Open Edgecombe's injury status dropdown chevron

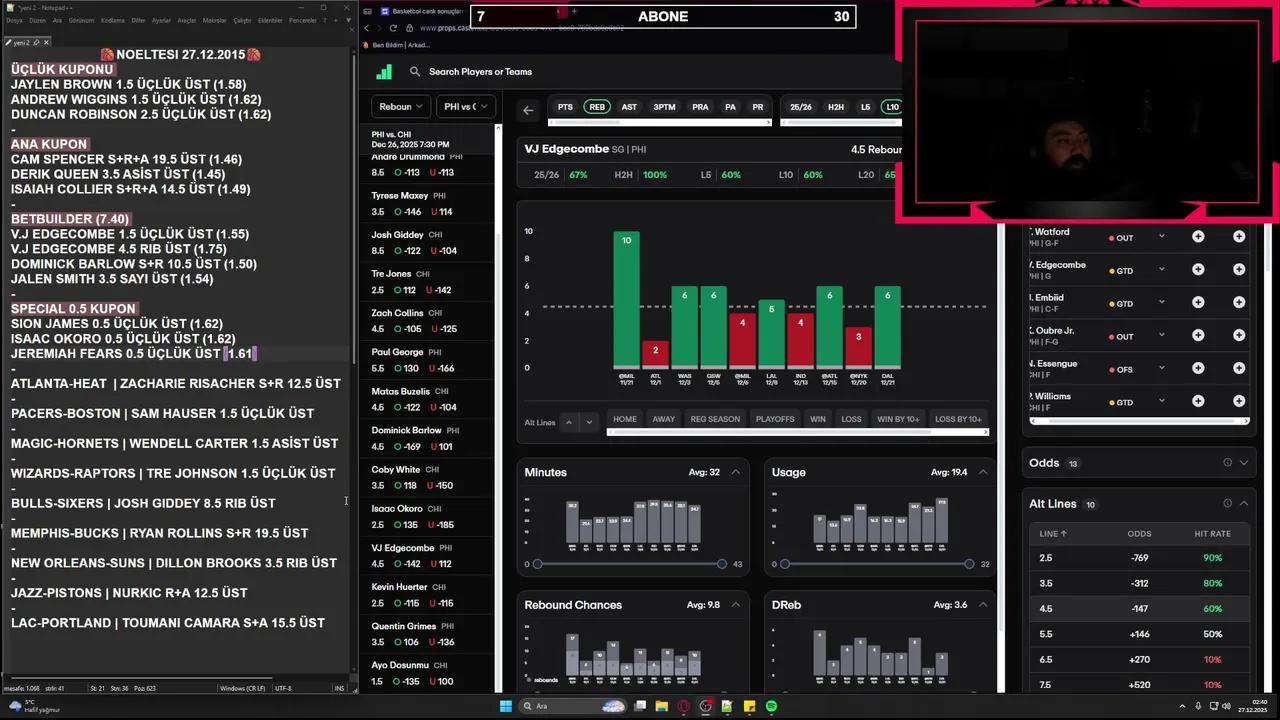point(1162,270)
